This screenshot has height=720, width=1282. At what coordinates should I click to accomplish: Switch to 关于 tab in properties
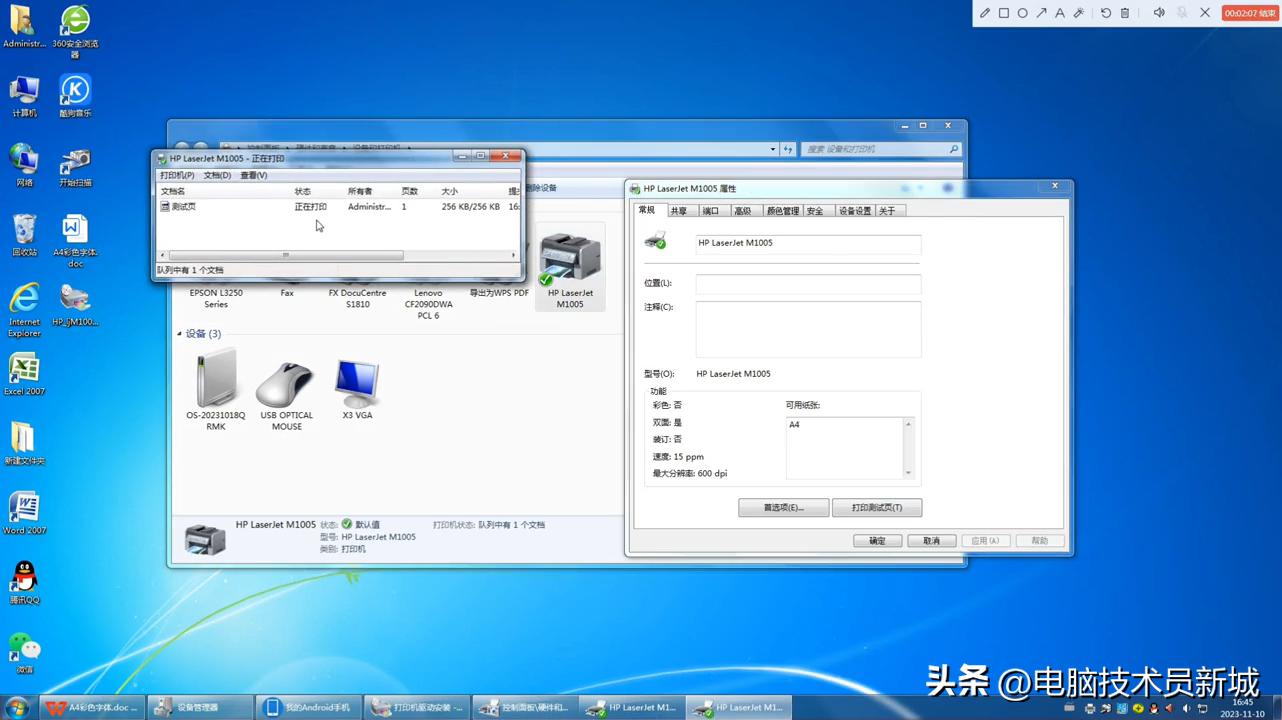tap(888, 211)
